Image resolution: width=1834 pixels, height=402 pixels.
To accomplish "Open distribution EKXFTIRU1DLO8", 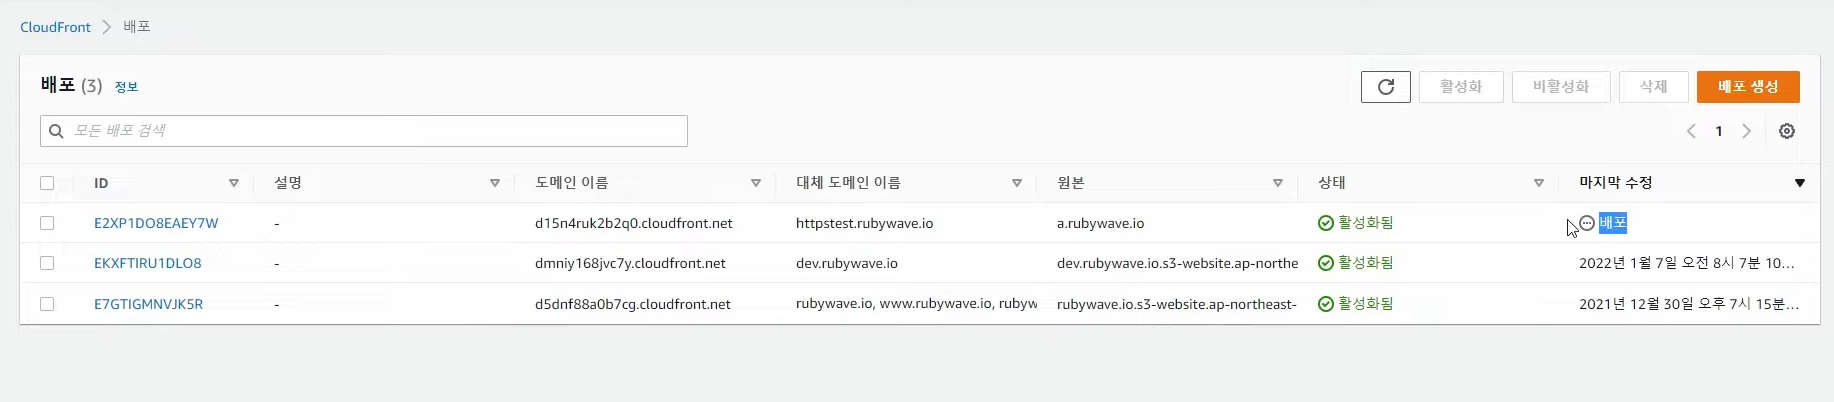I will [148, 263].
